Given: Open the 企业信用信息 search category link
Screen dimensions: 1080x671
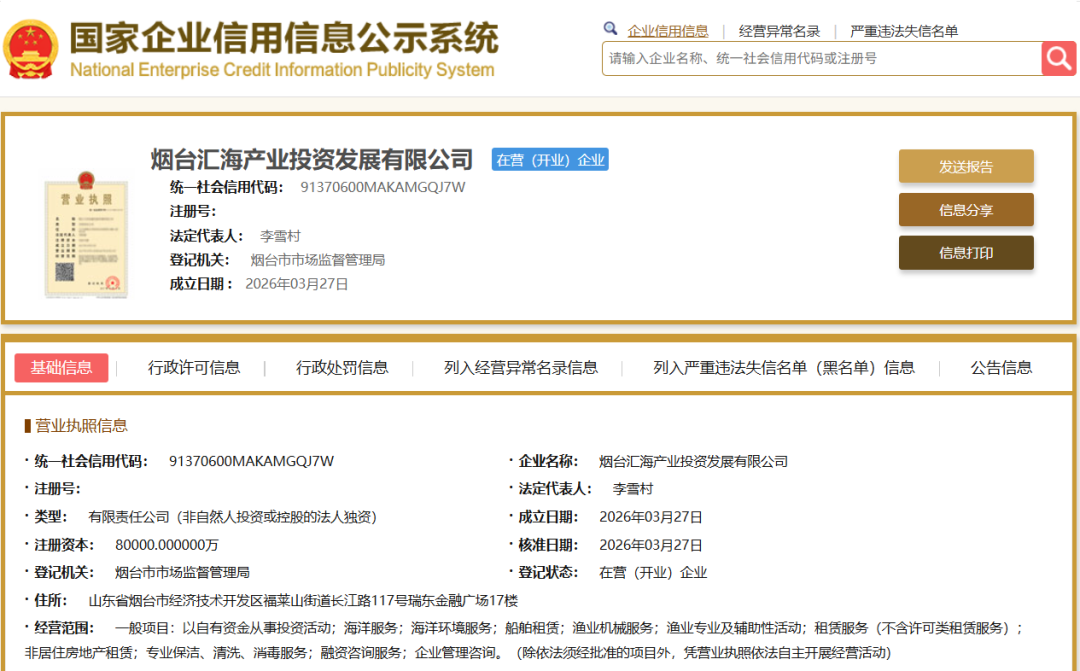Looking at the screenshot, I should click(x=668, y=29).
